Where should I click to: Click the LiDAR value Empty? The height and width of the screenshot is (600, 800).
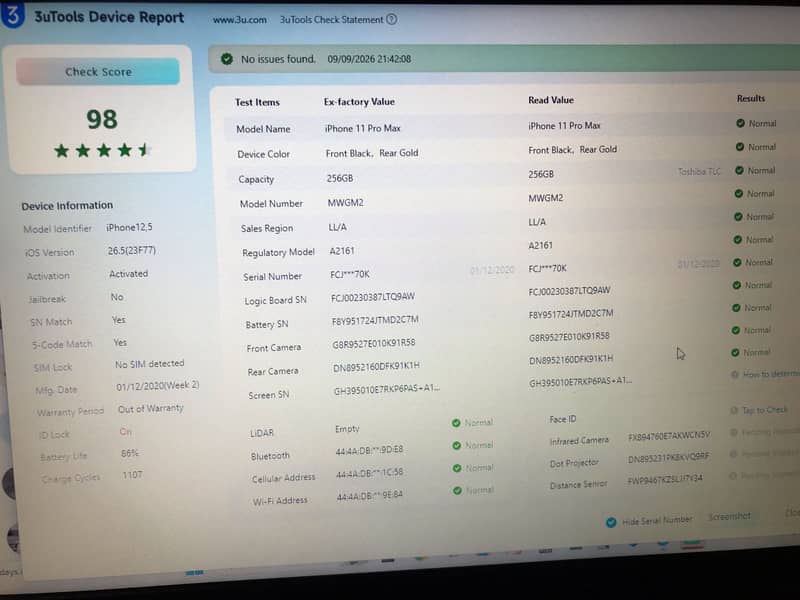coord(347,429)
